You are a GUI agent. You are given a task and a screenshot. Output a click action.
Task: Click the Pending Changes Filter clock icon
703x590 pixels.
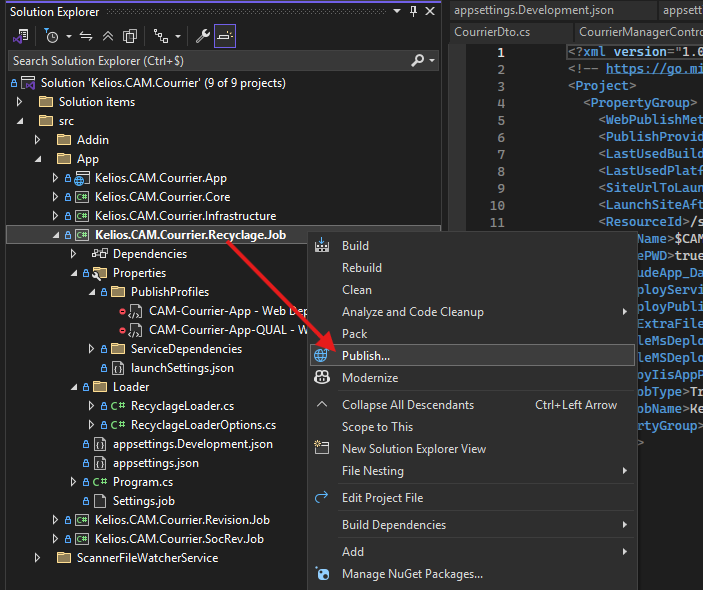click(x=52, y=36)
